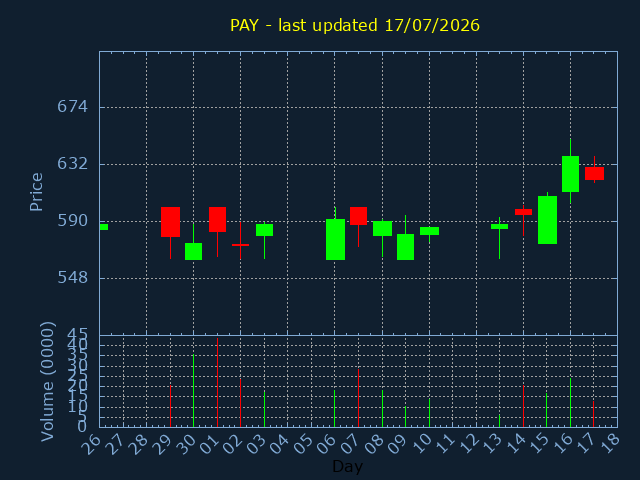Click the tallest red volume bar on day 01
Viewport: 640px width, 480px height.
217,382
